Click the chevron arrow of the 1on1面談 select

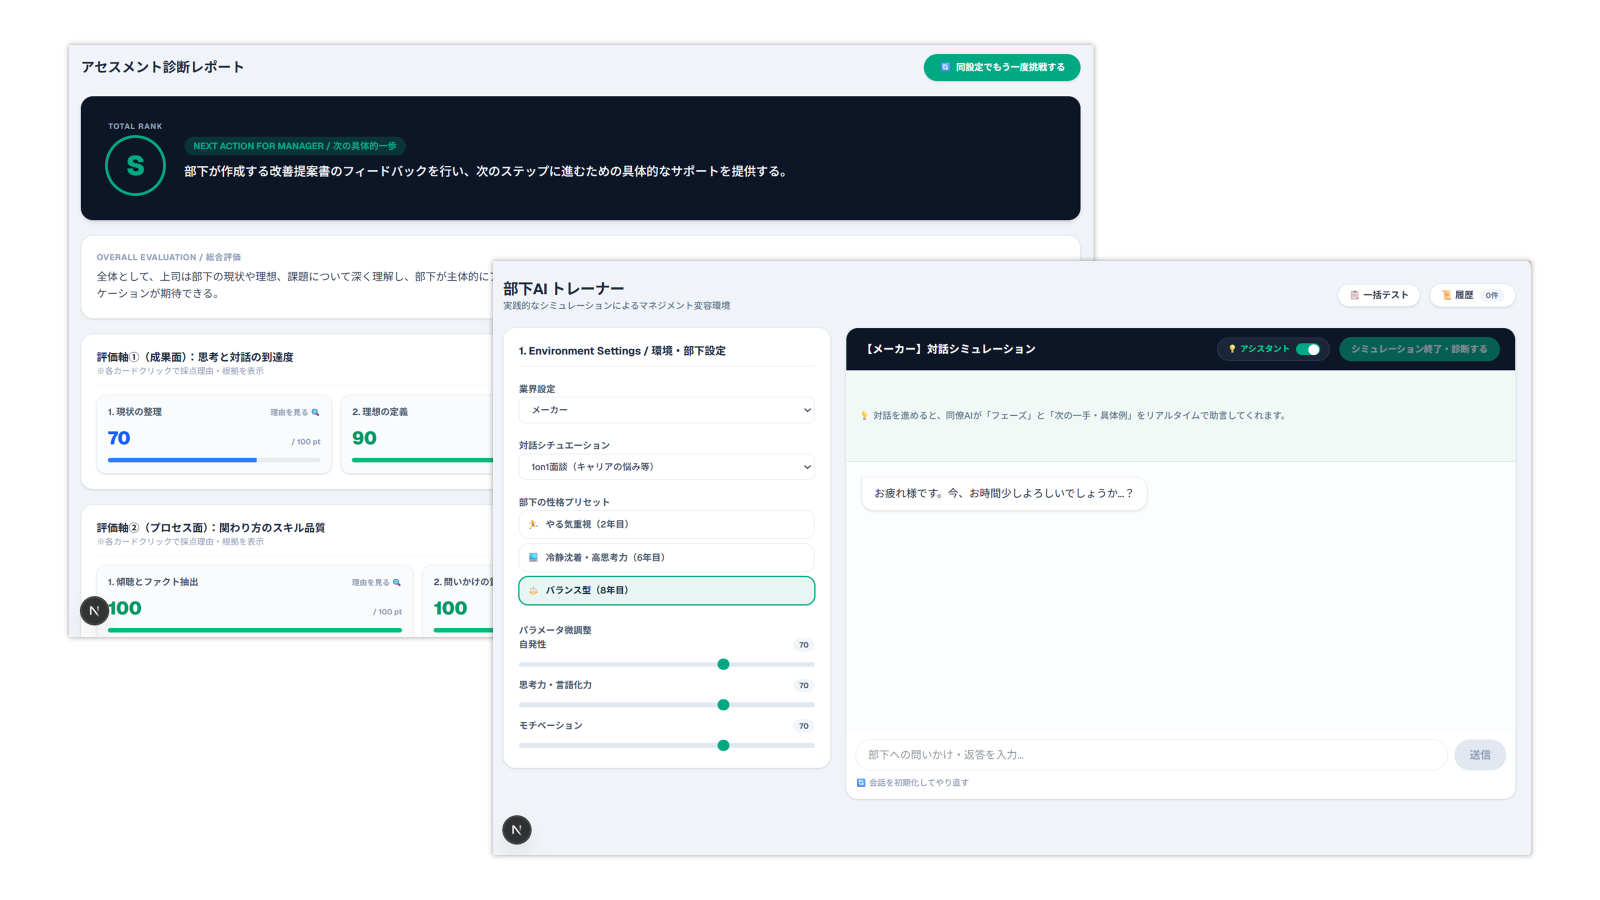point(807,467)
